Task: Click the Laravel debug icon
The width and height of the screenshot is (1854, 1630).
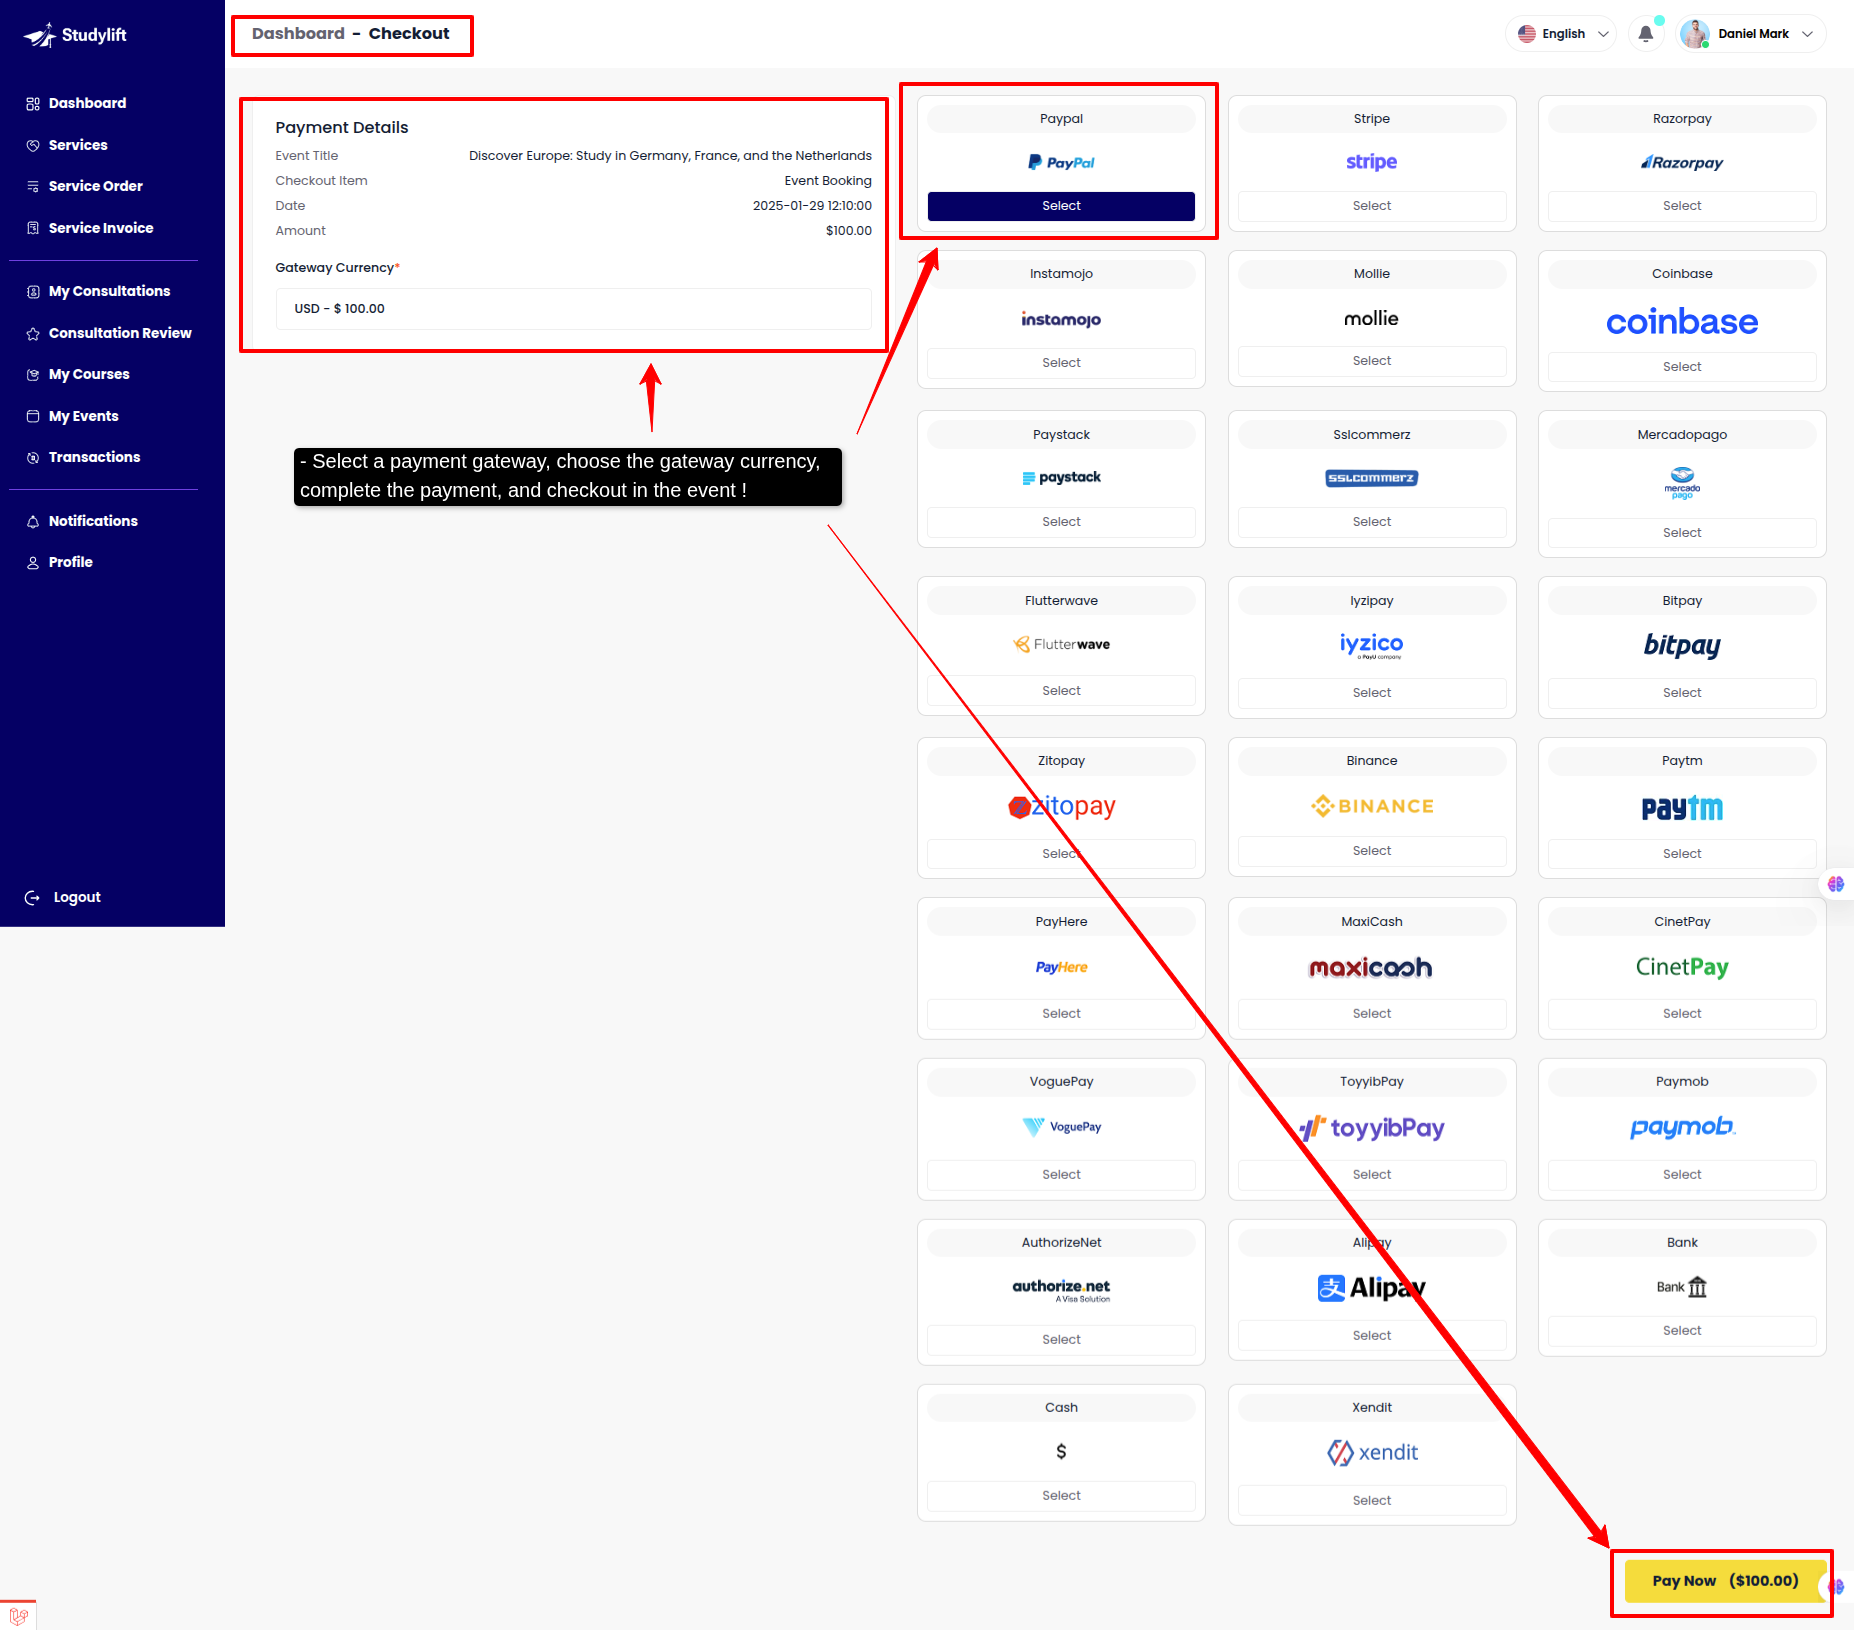Action: pos(18,1615)
